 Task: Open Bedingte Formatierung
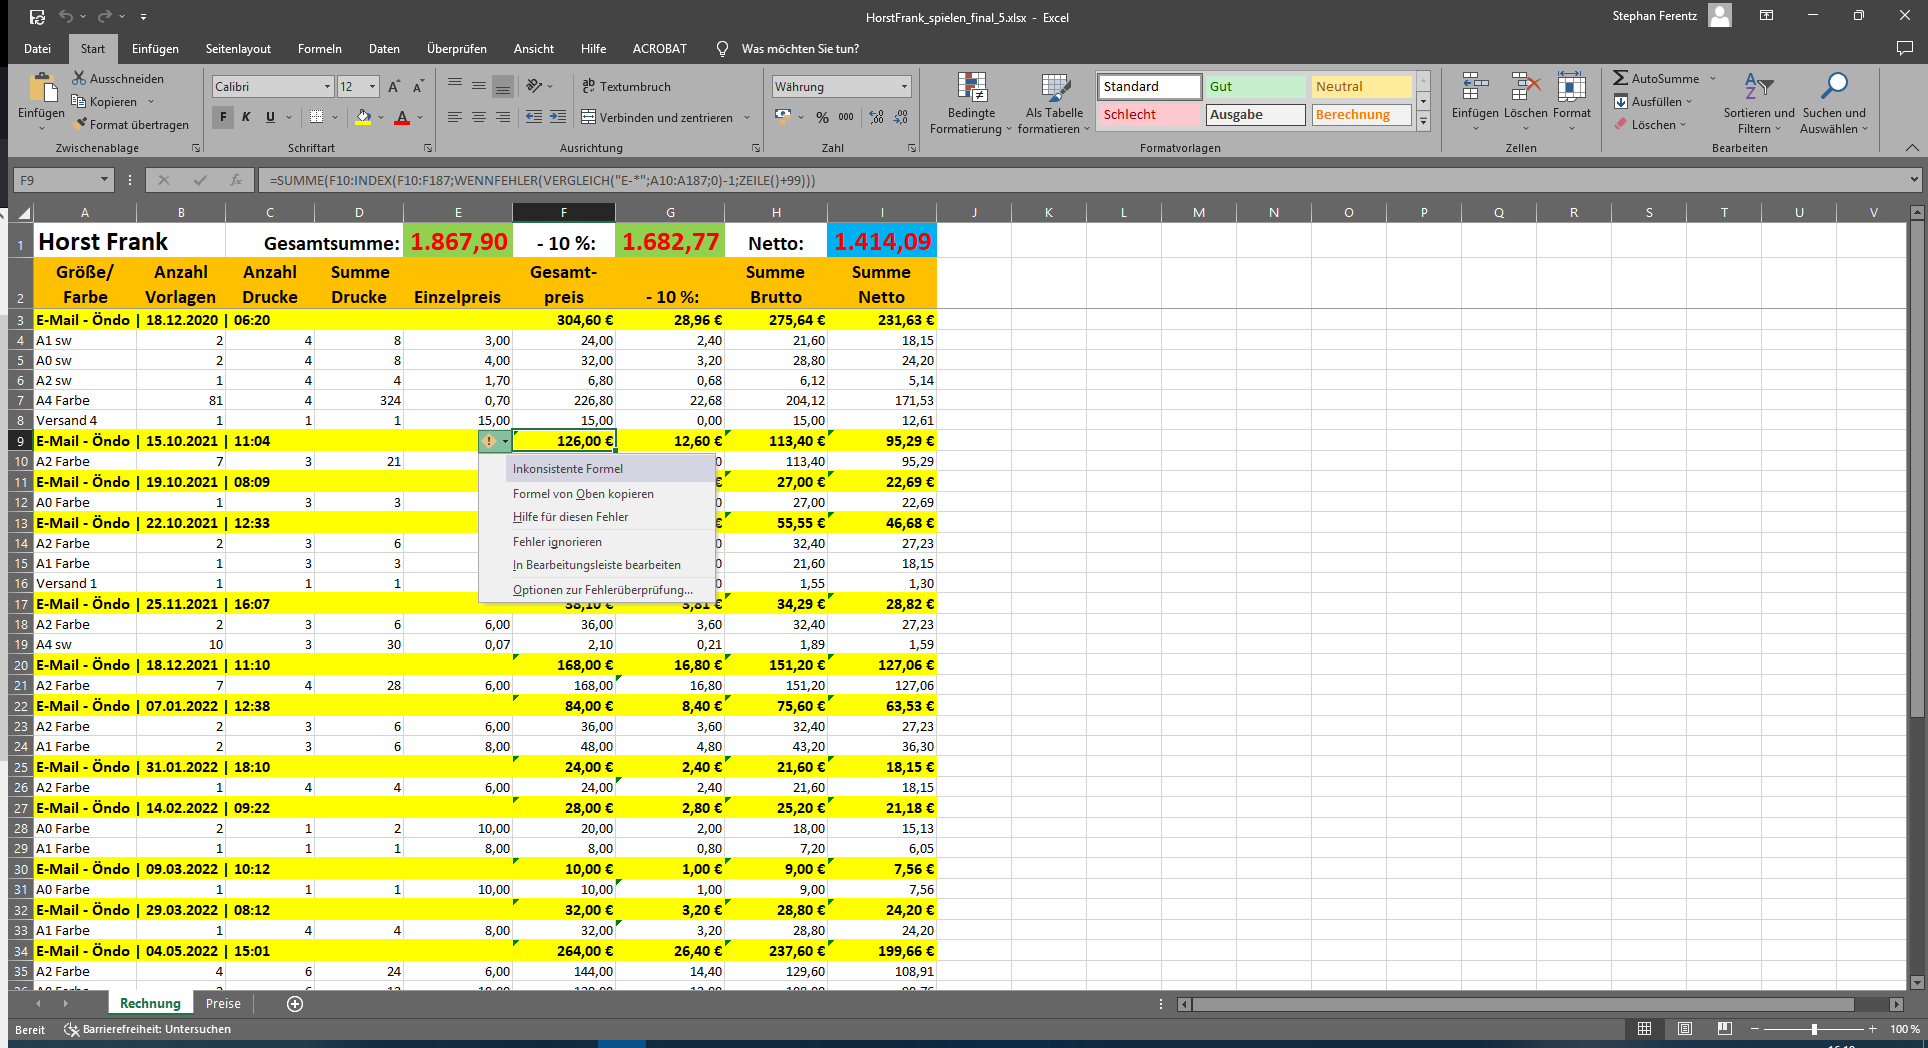[x=971, y=103]
